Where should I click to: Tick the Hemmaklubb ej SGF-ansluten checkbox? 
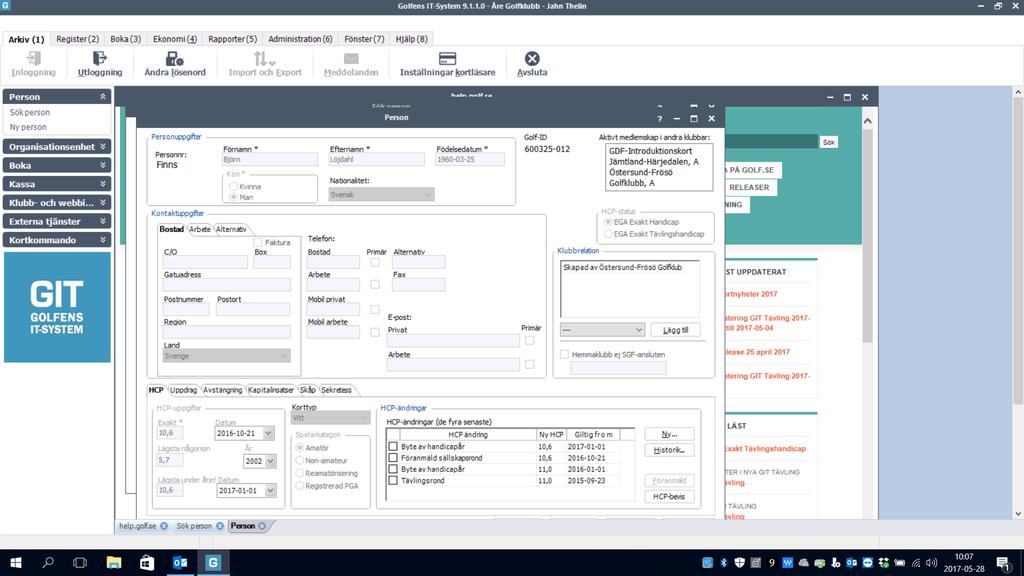pyautogui.click(x=564, y=355)
